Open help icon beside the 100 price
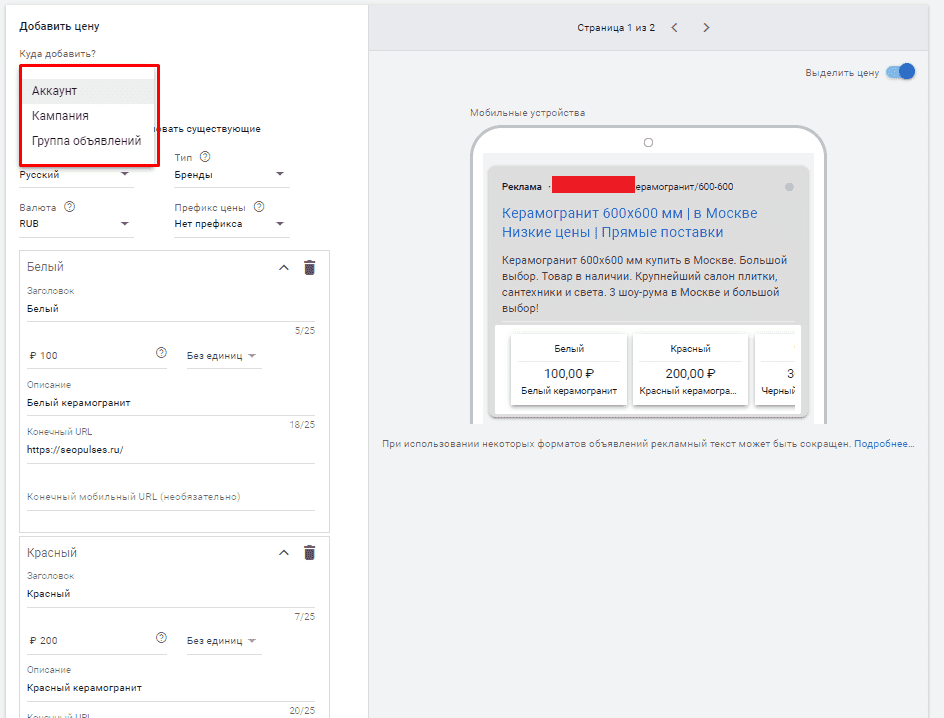 click(x=161, y=353)
